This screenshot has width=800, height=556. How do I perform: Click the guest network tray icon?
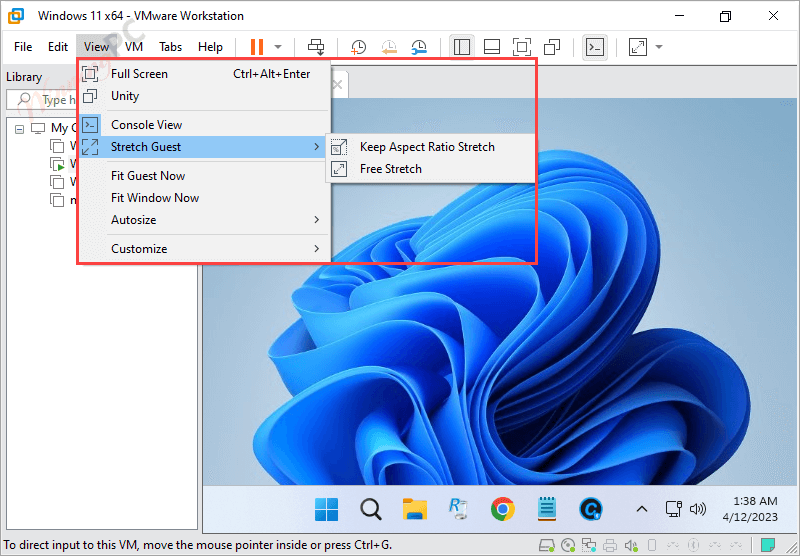(673, 509)
